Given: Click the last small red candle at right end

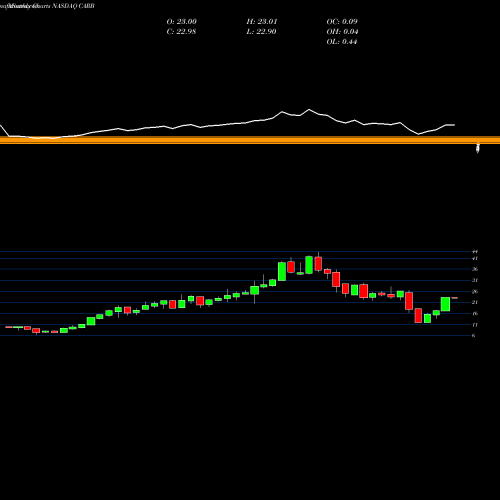Looking at the screenshot, I should tap(455, 298).
